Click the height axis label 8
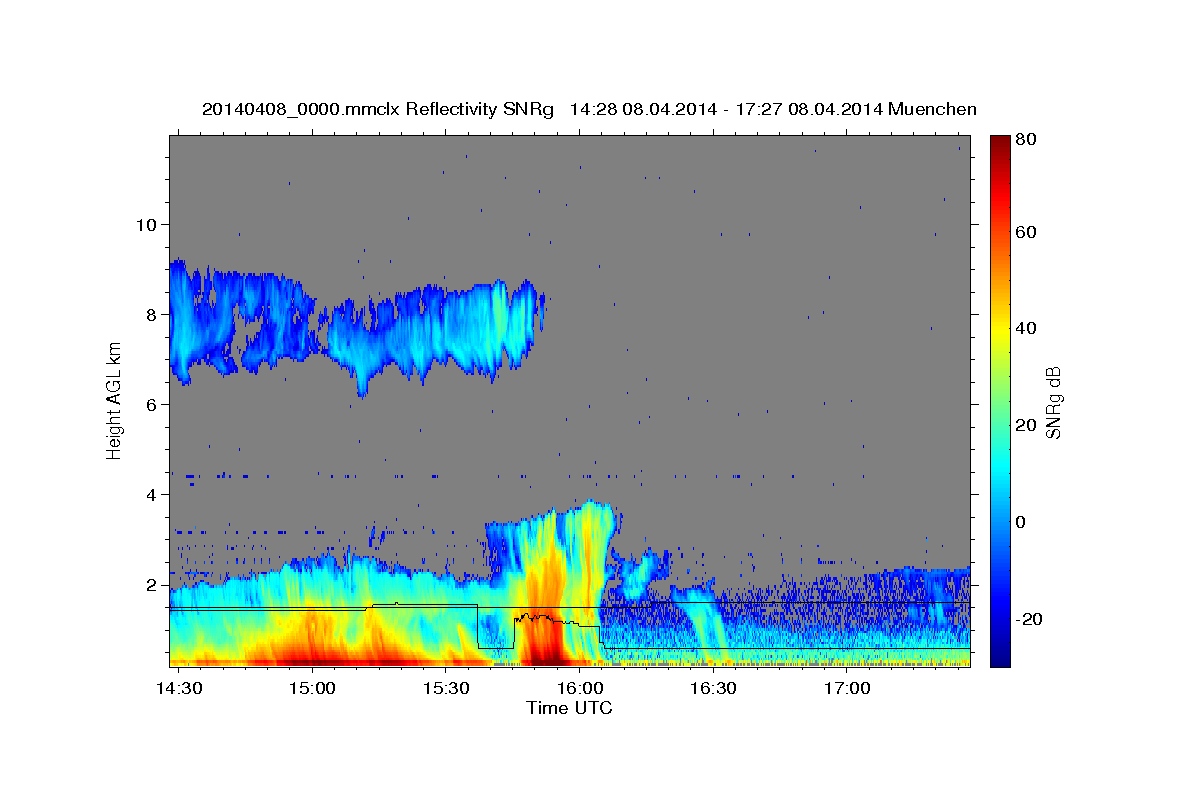1200x800 pixels. [153, 314]
